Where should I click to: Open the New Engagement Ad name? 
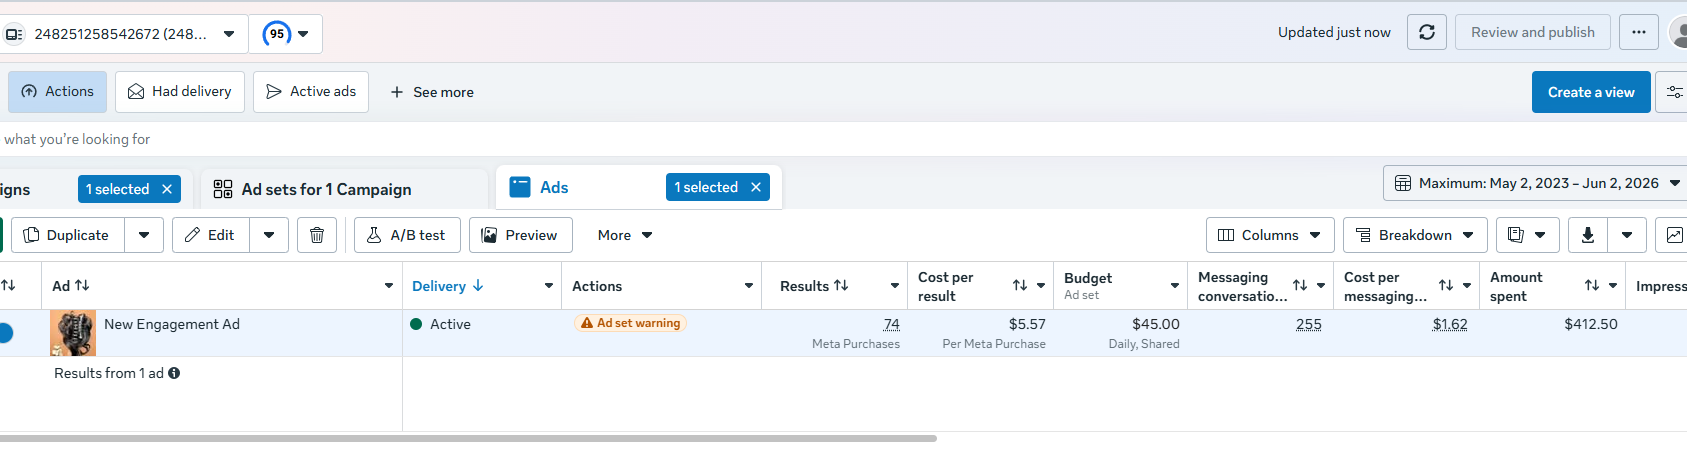pyautogui.click(x=172, y=324)
